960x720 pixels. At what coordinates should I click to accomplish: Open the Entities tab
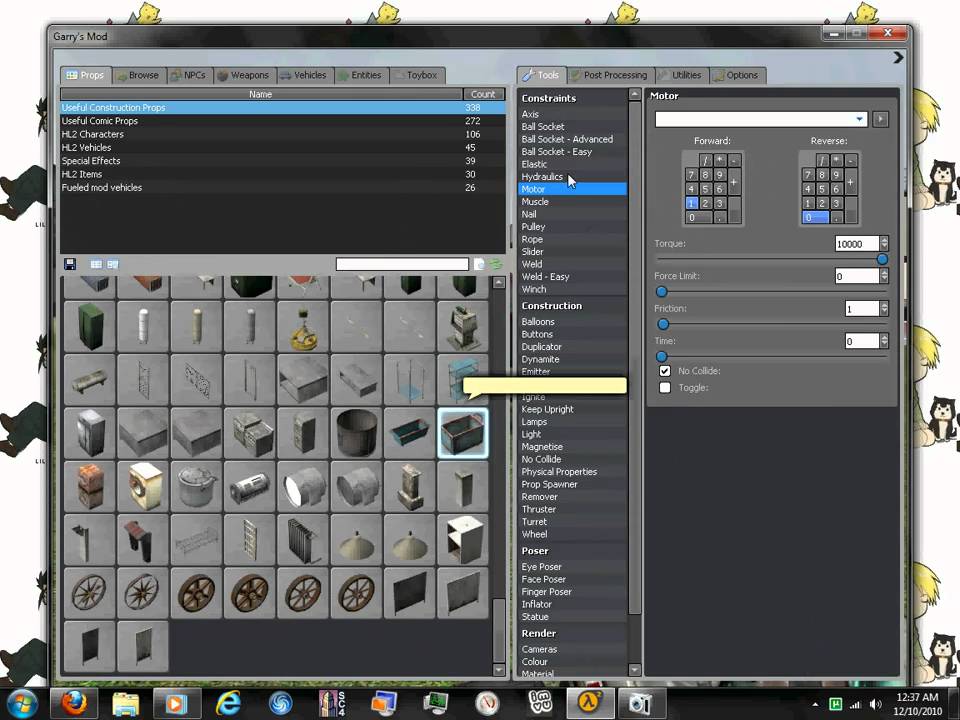361,75
